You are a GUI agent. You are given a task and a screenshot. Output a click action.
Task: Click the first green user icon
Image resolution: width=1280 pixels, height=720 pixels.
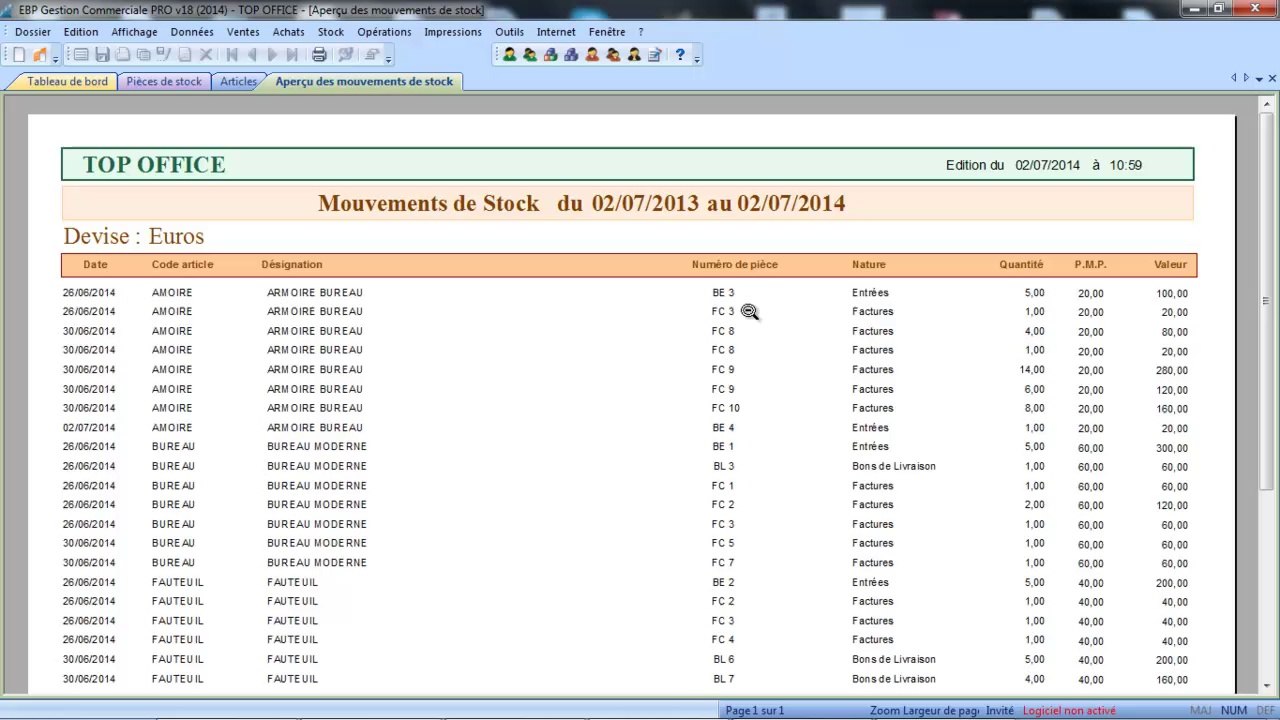coord(509,55)
